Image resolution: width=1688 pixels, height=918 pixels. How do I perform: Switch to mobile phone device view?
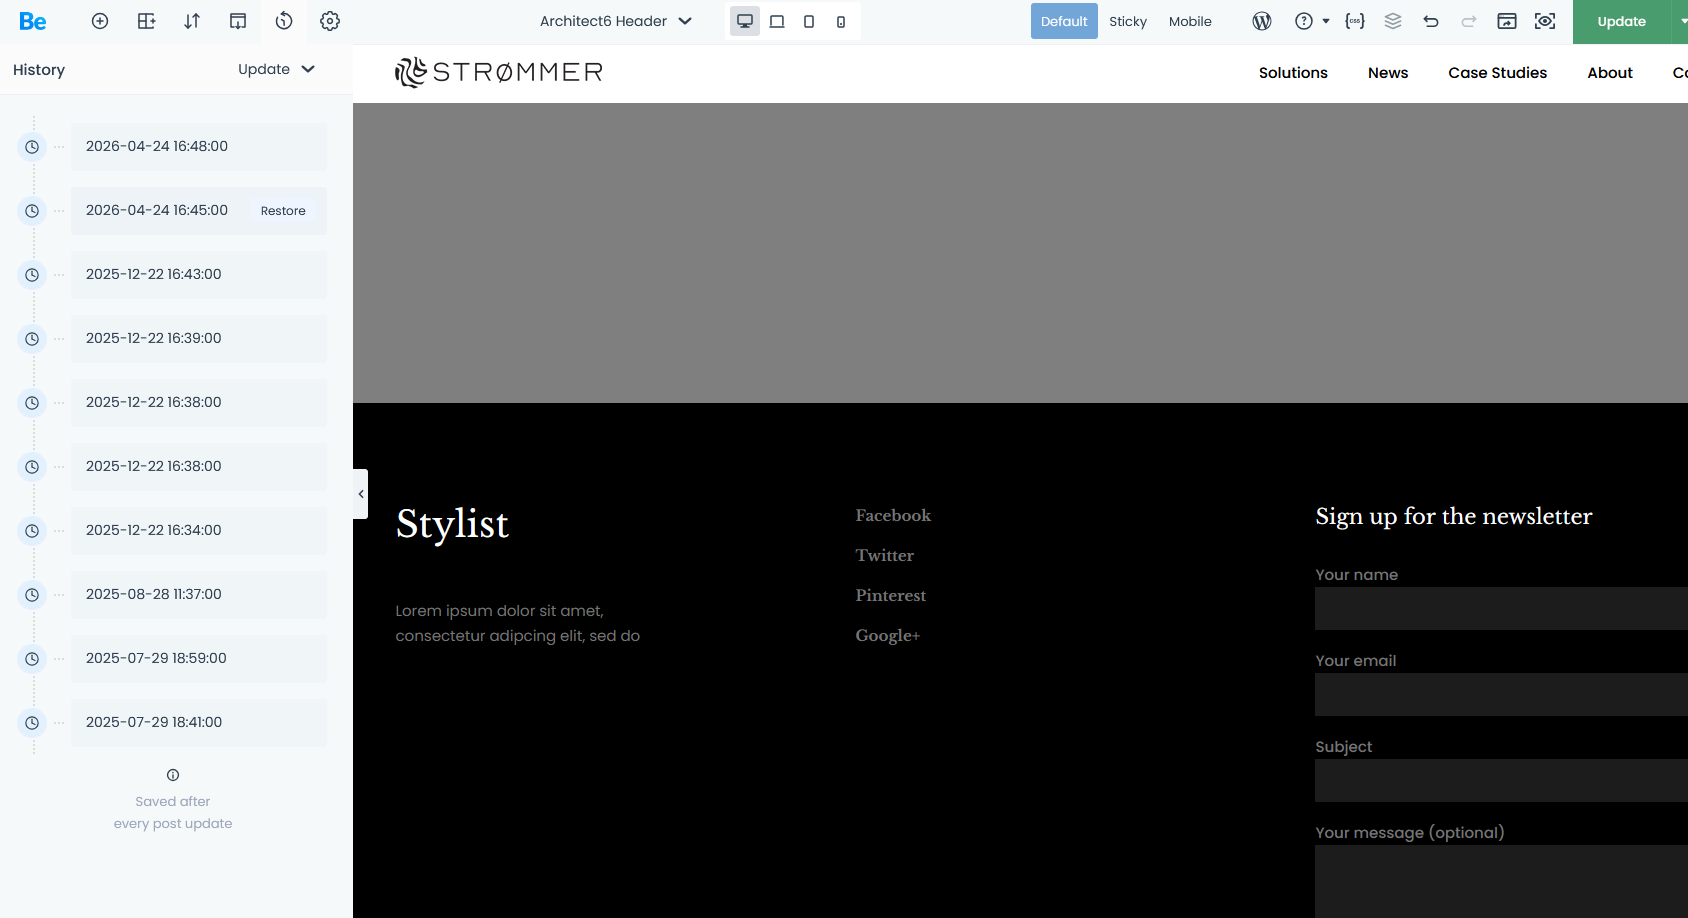[841, 21]
